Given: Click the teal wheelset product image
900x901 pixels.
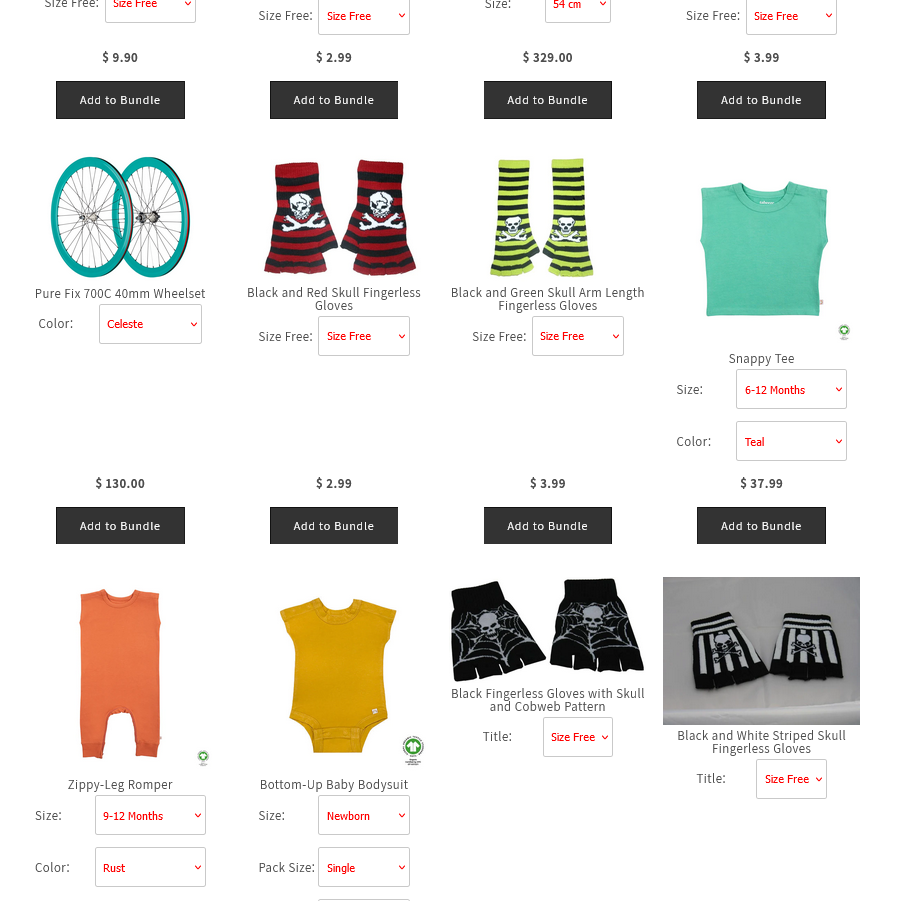Looking at the screenshot, I should [120, 217].
